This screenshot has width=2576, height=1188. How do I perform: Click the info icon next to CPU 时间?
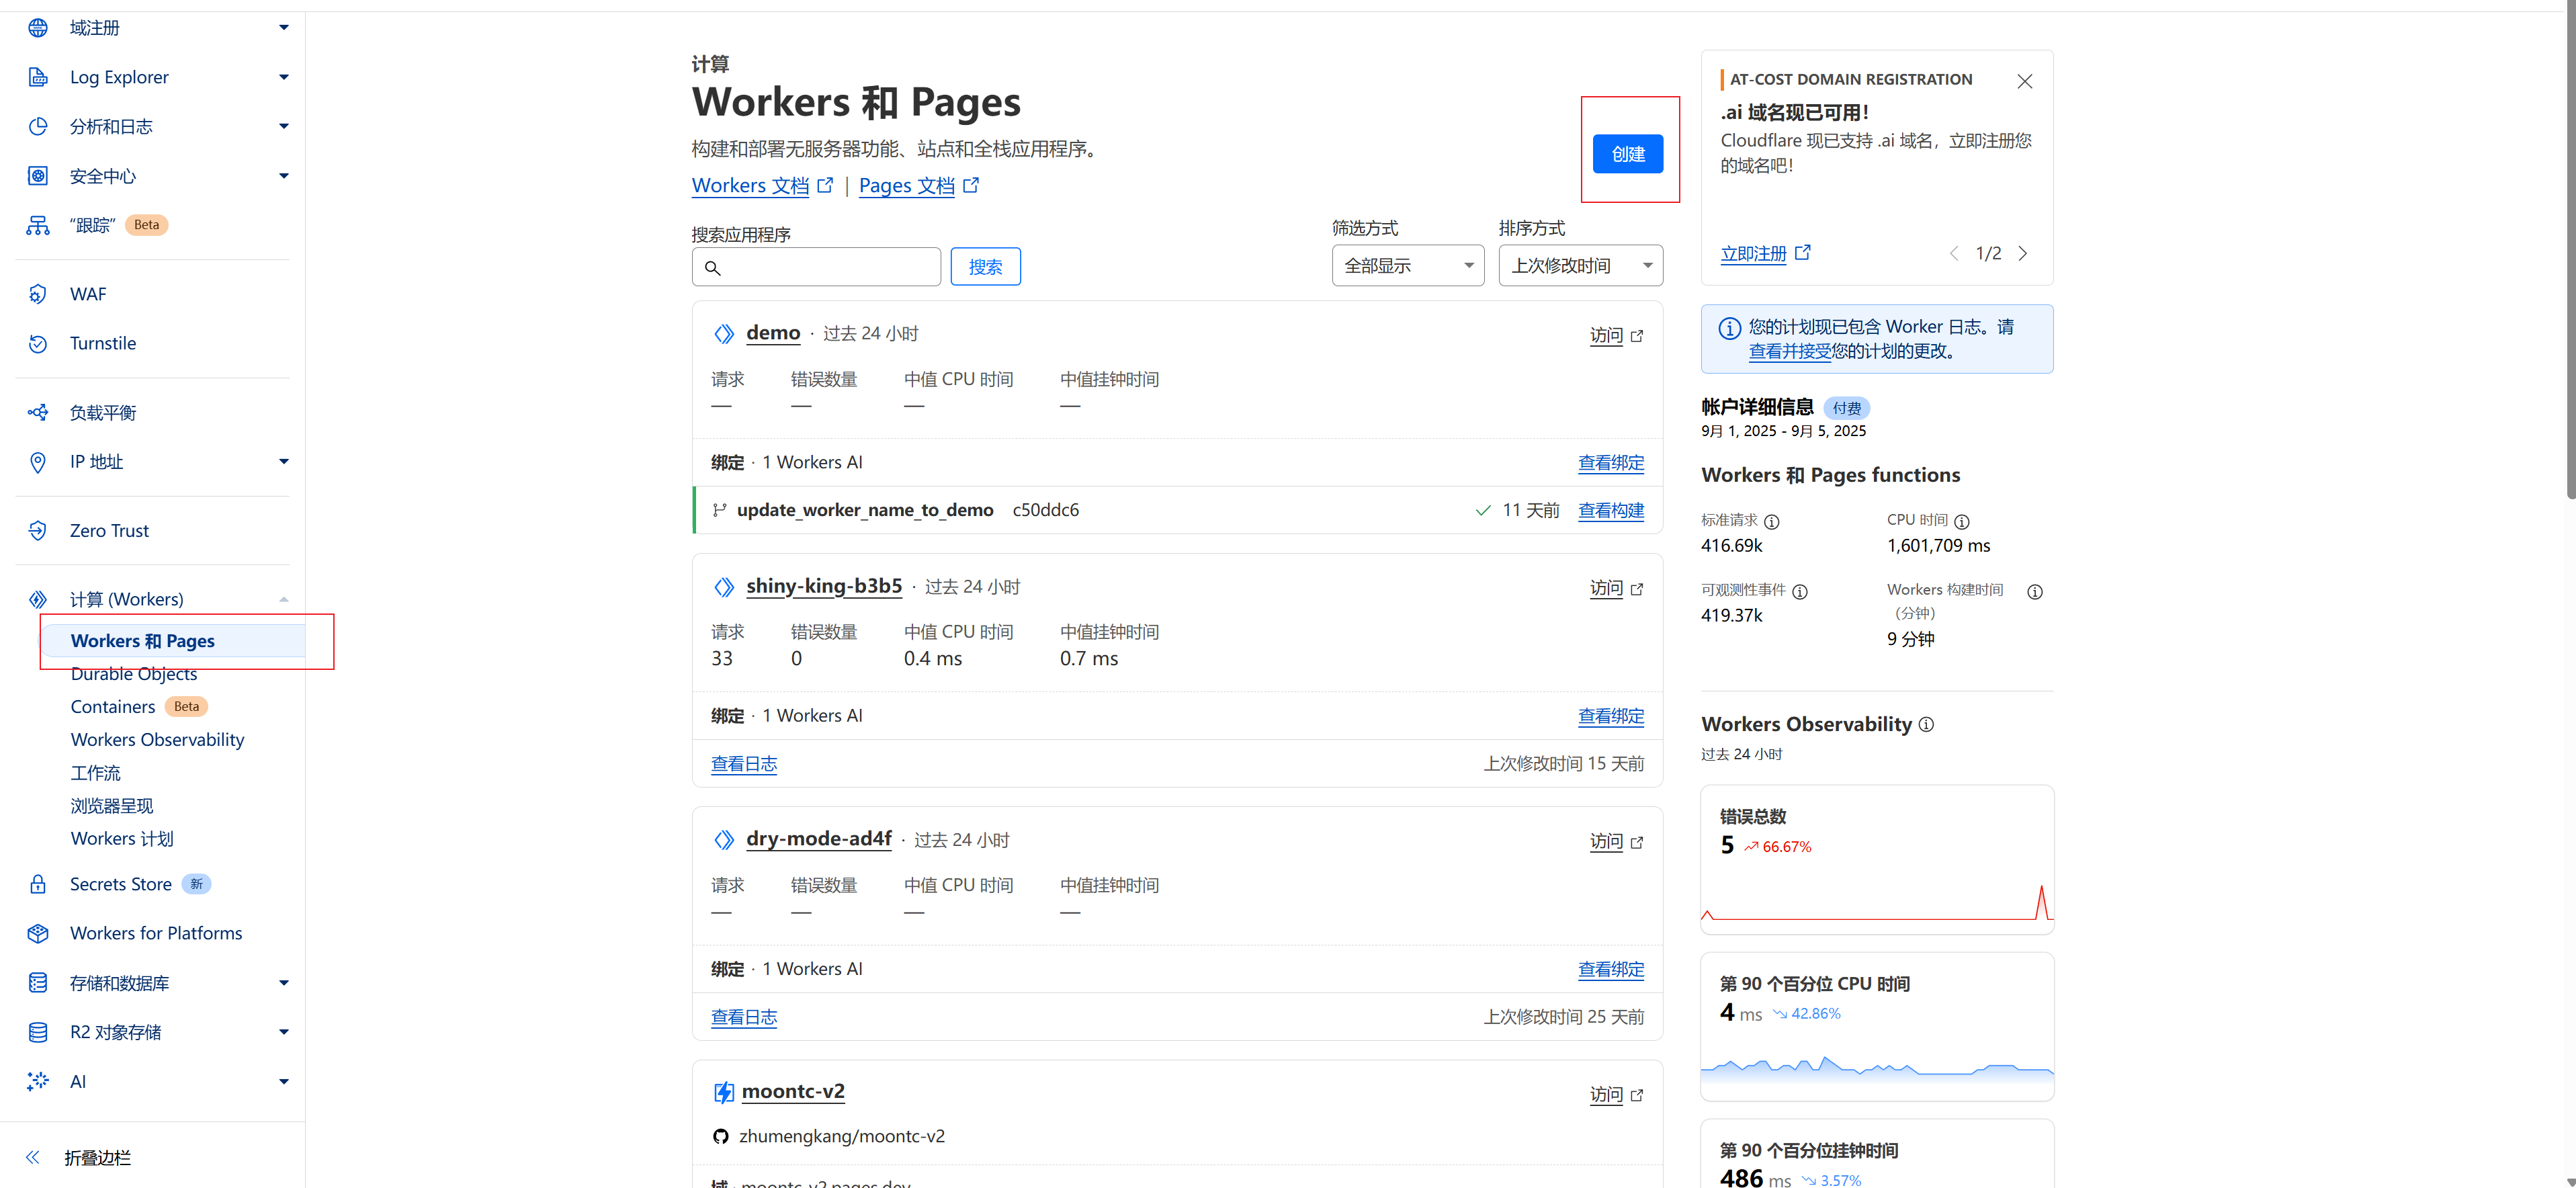[x=1961, y=521]
